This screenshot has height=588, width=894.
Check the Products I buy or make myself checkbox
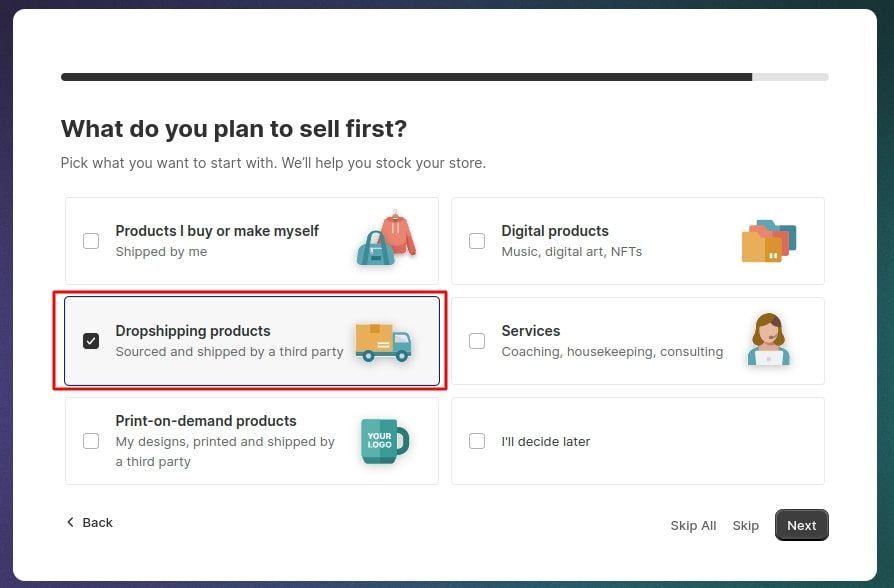[91, 241]
